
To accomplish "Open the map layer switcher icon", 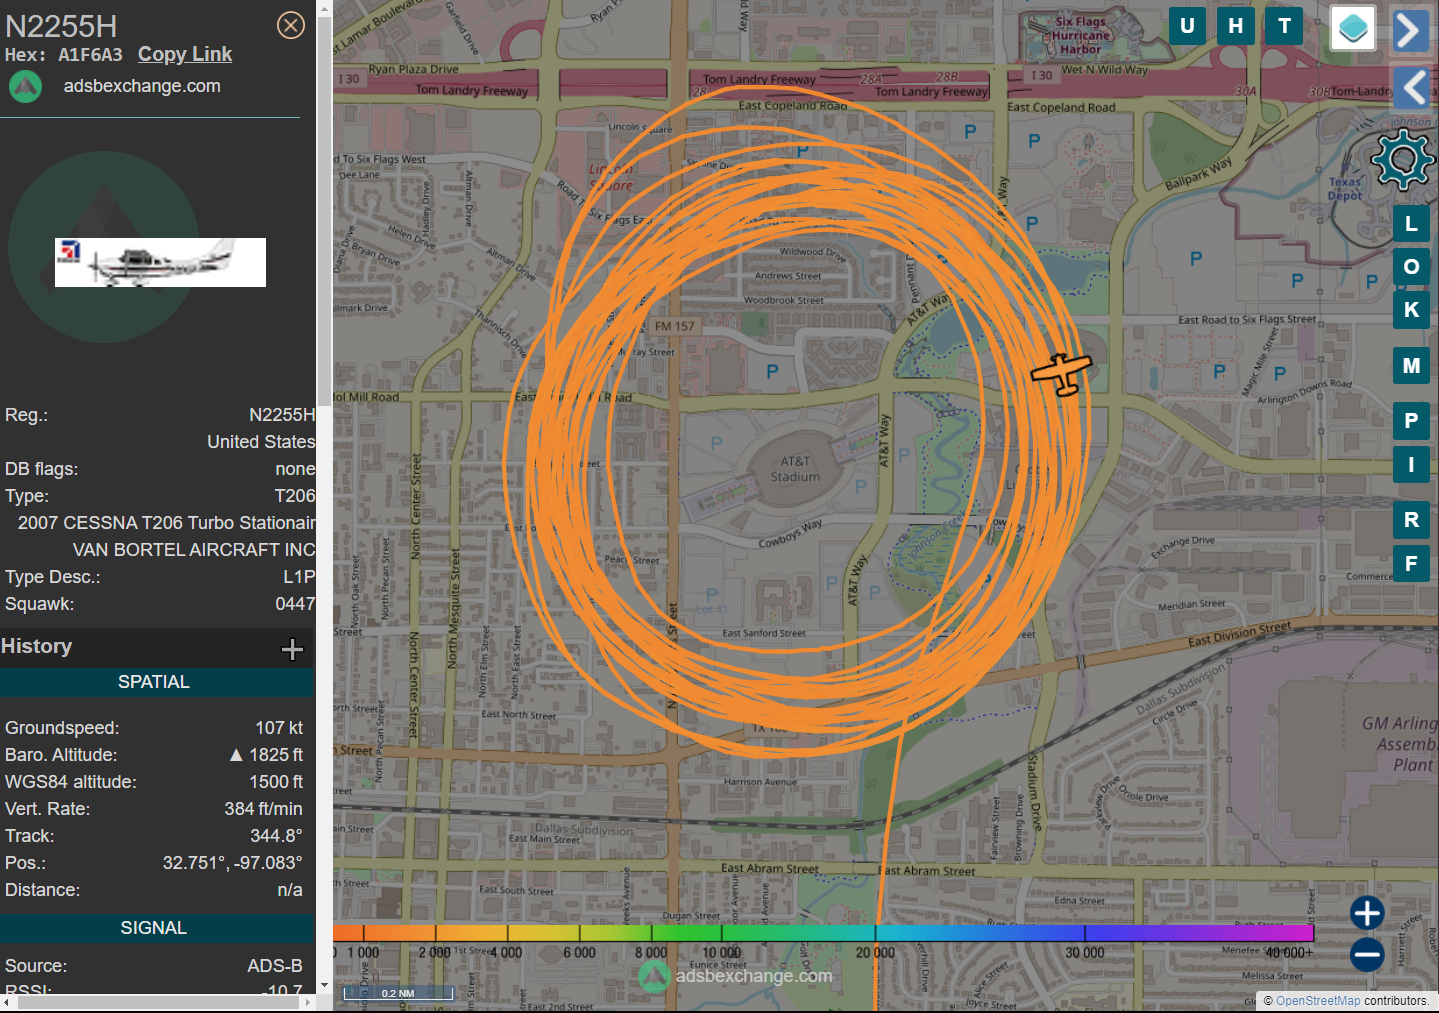I will [x=1354, y=28].
